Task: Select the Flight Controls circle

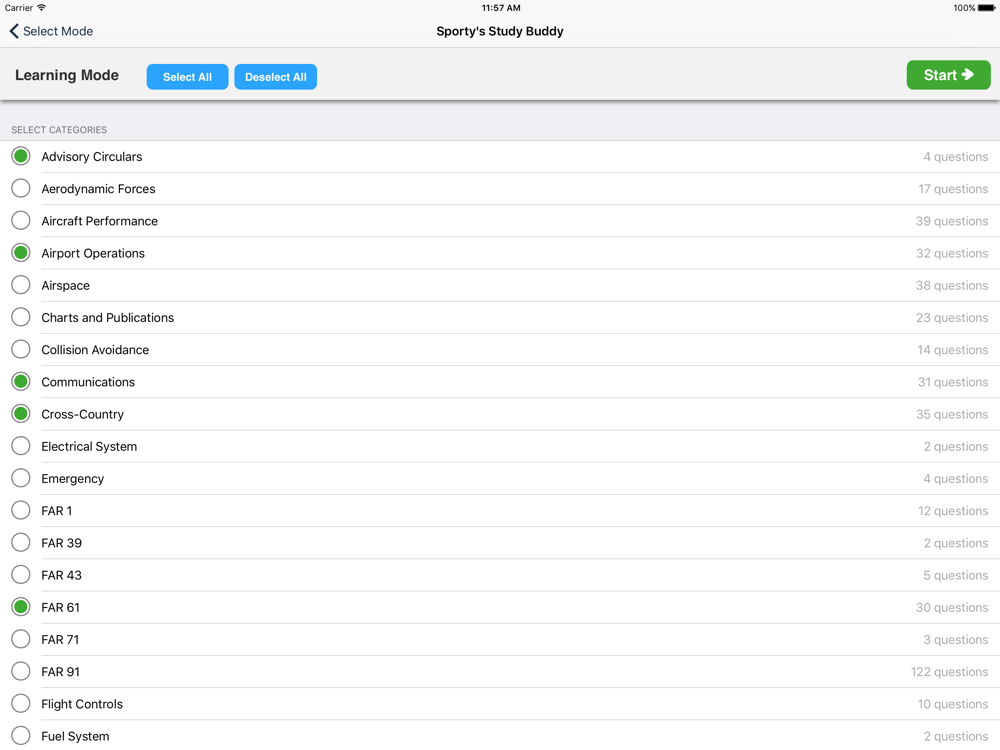Action: pos(21,703)
